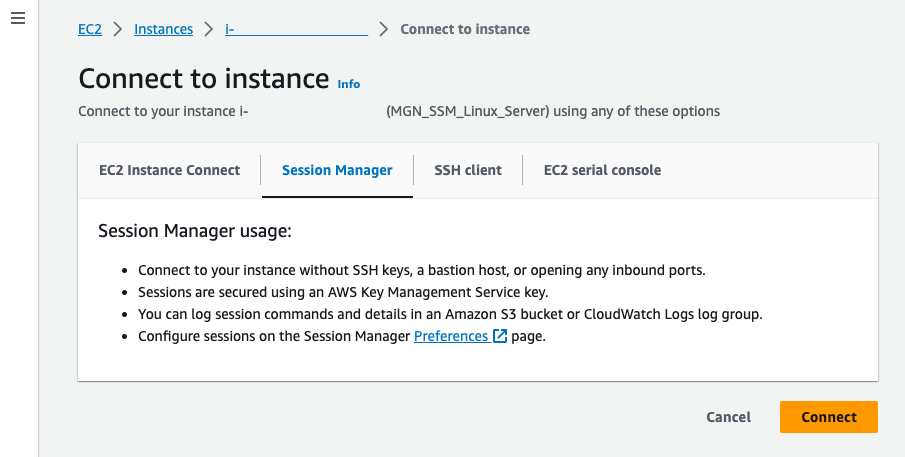This screenshot has height=457, width=905.
Task: Click the MGN_SSM_Linux_Server instance name text
Action: [468, 111]
